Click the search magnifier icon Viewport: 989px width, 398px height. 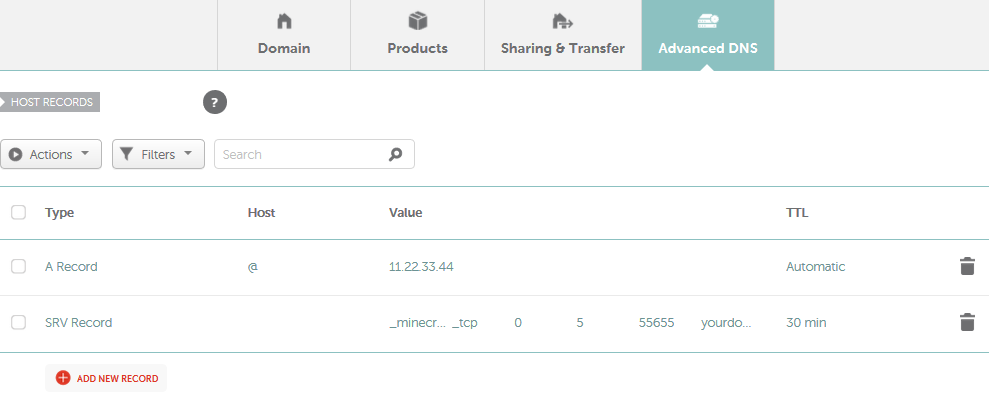click(x=395, y=155)
